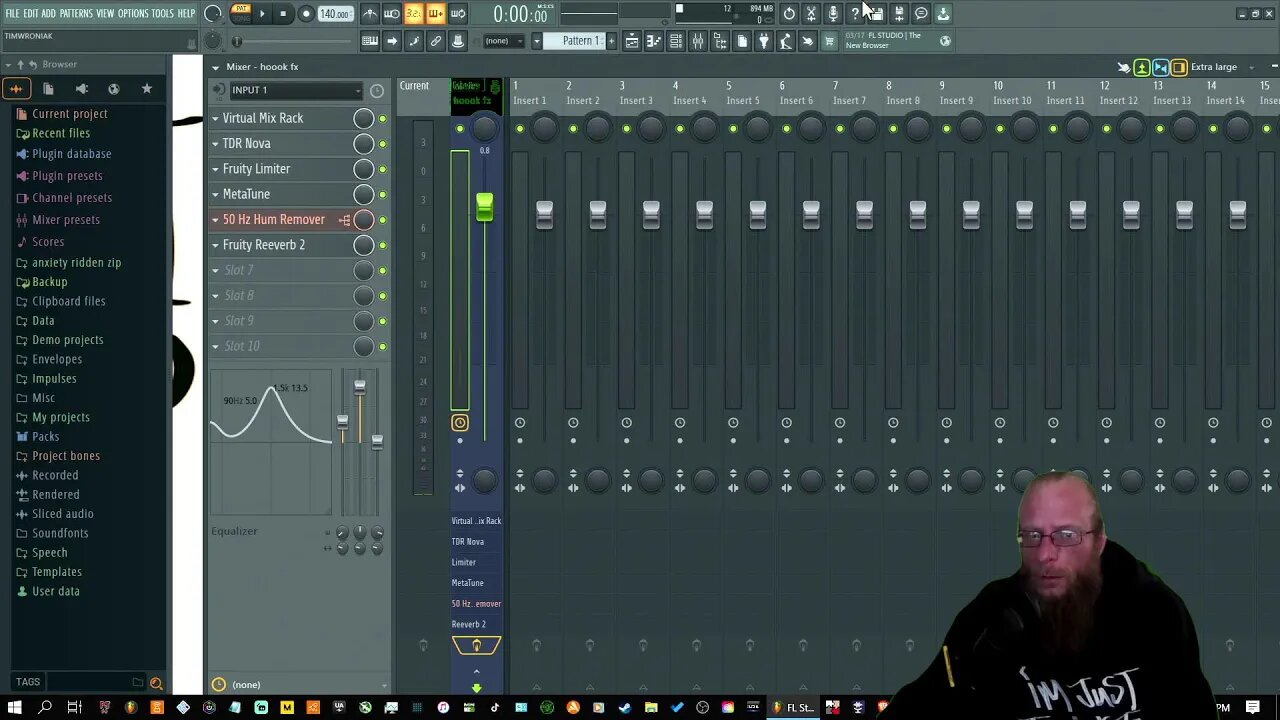Screen dimensions: 1280x720
Task: Mute the hoook fx current track LED
Action: click(x=460, y=129)
